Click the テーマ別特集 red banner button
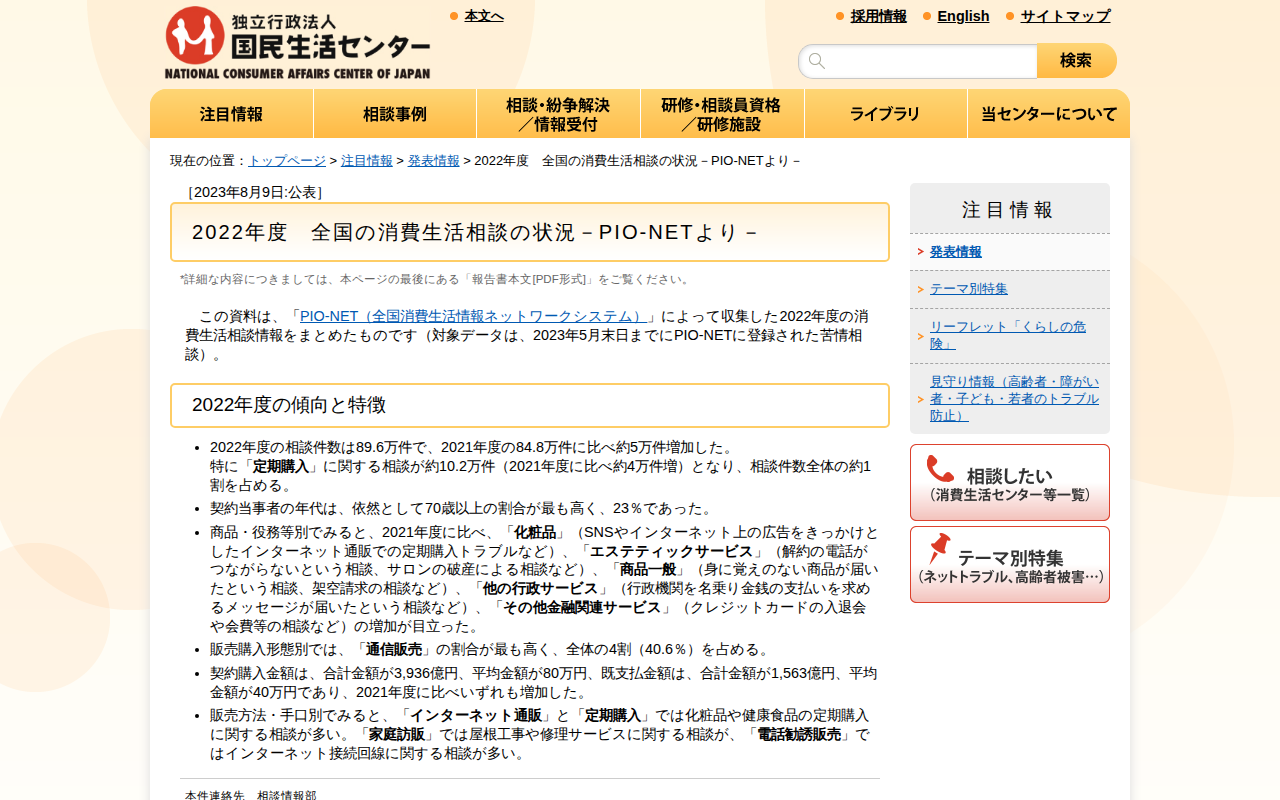The image size is (1280, 800). coord(1010,564)
